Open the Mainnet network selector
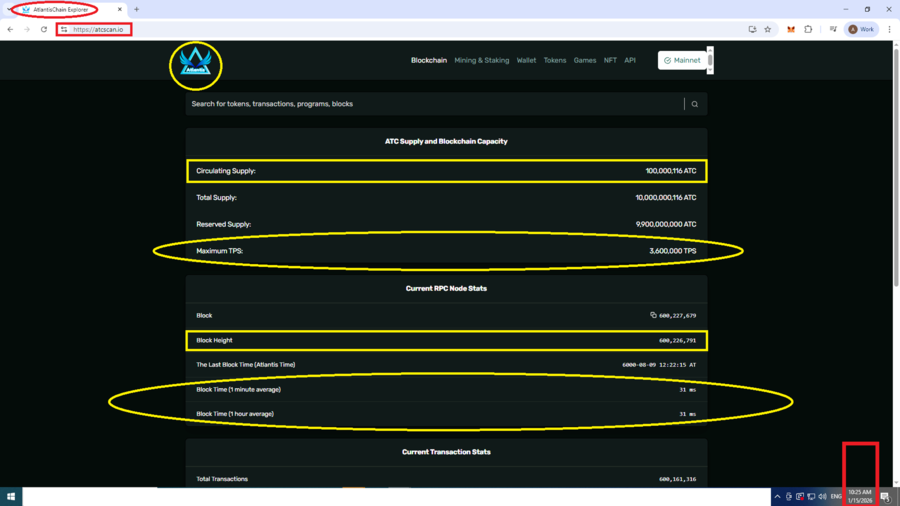The image size is (900, 506). click(x=682, y=60)
